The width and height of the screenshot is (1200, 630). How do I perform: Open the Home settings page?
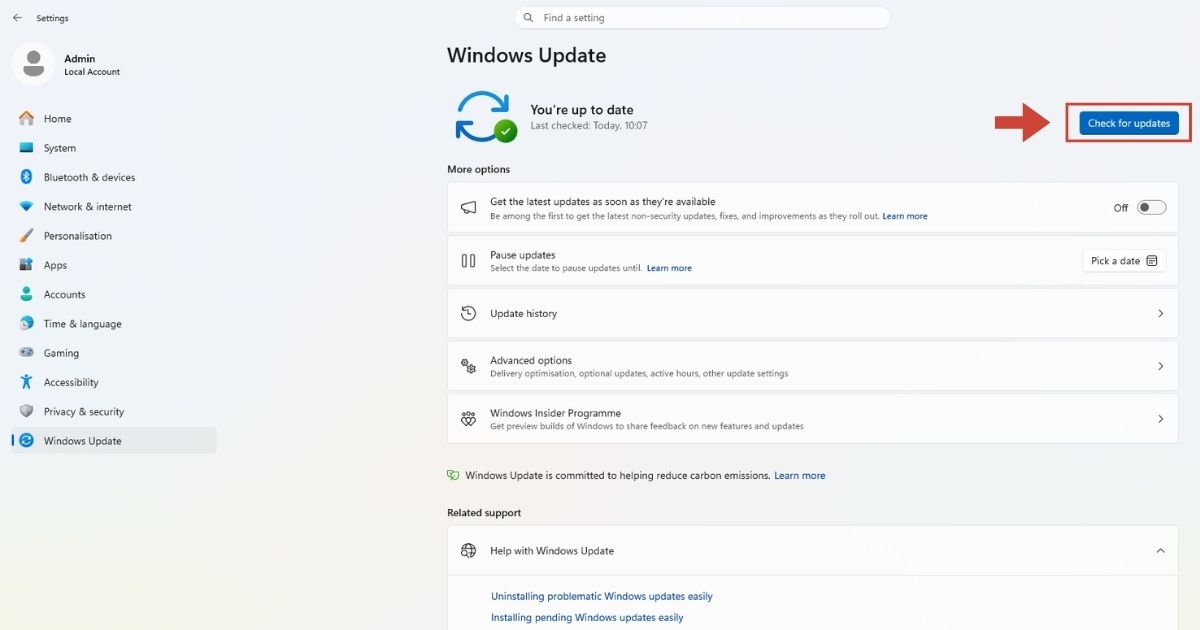[x=114, y=118]
